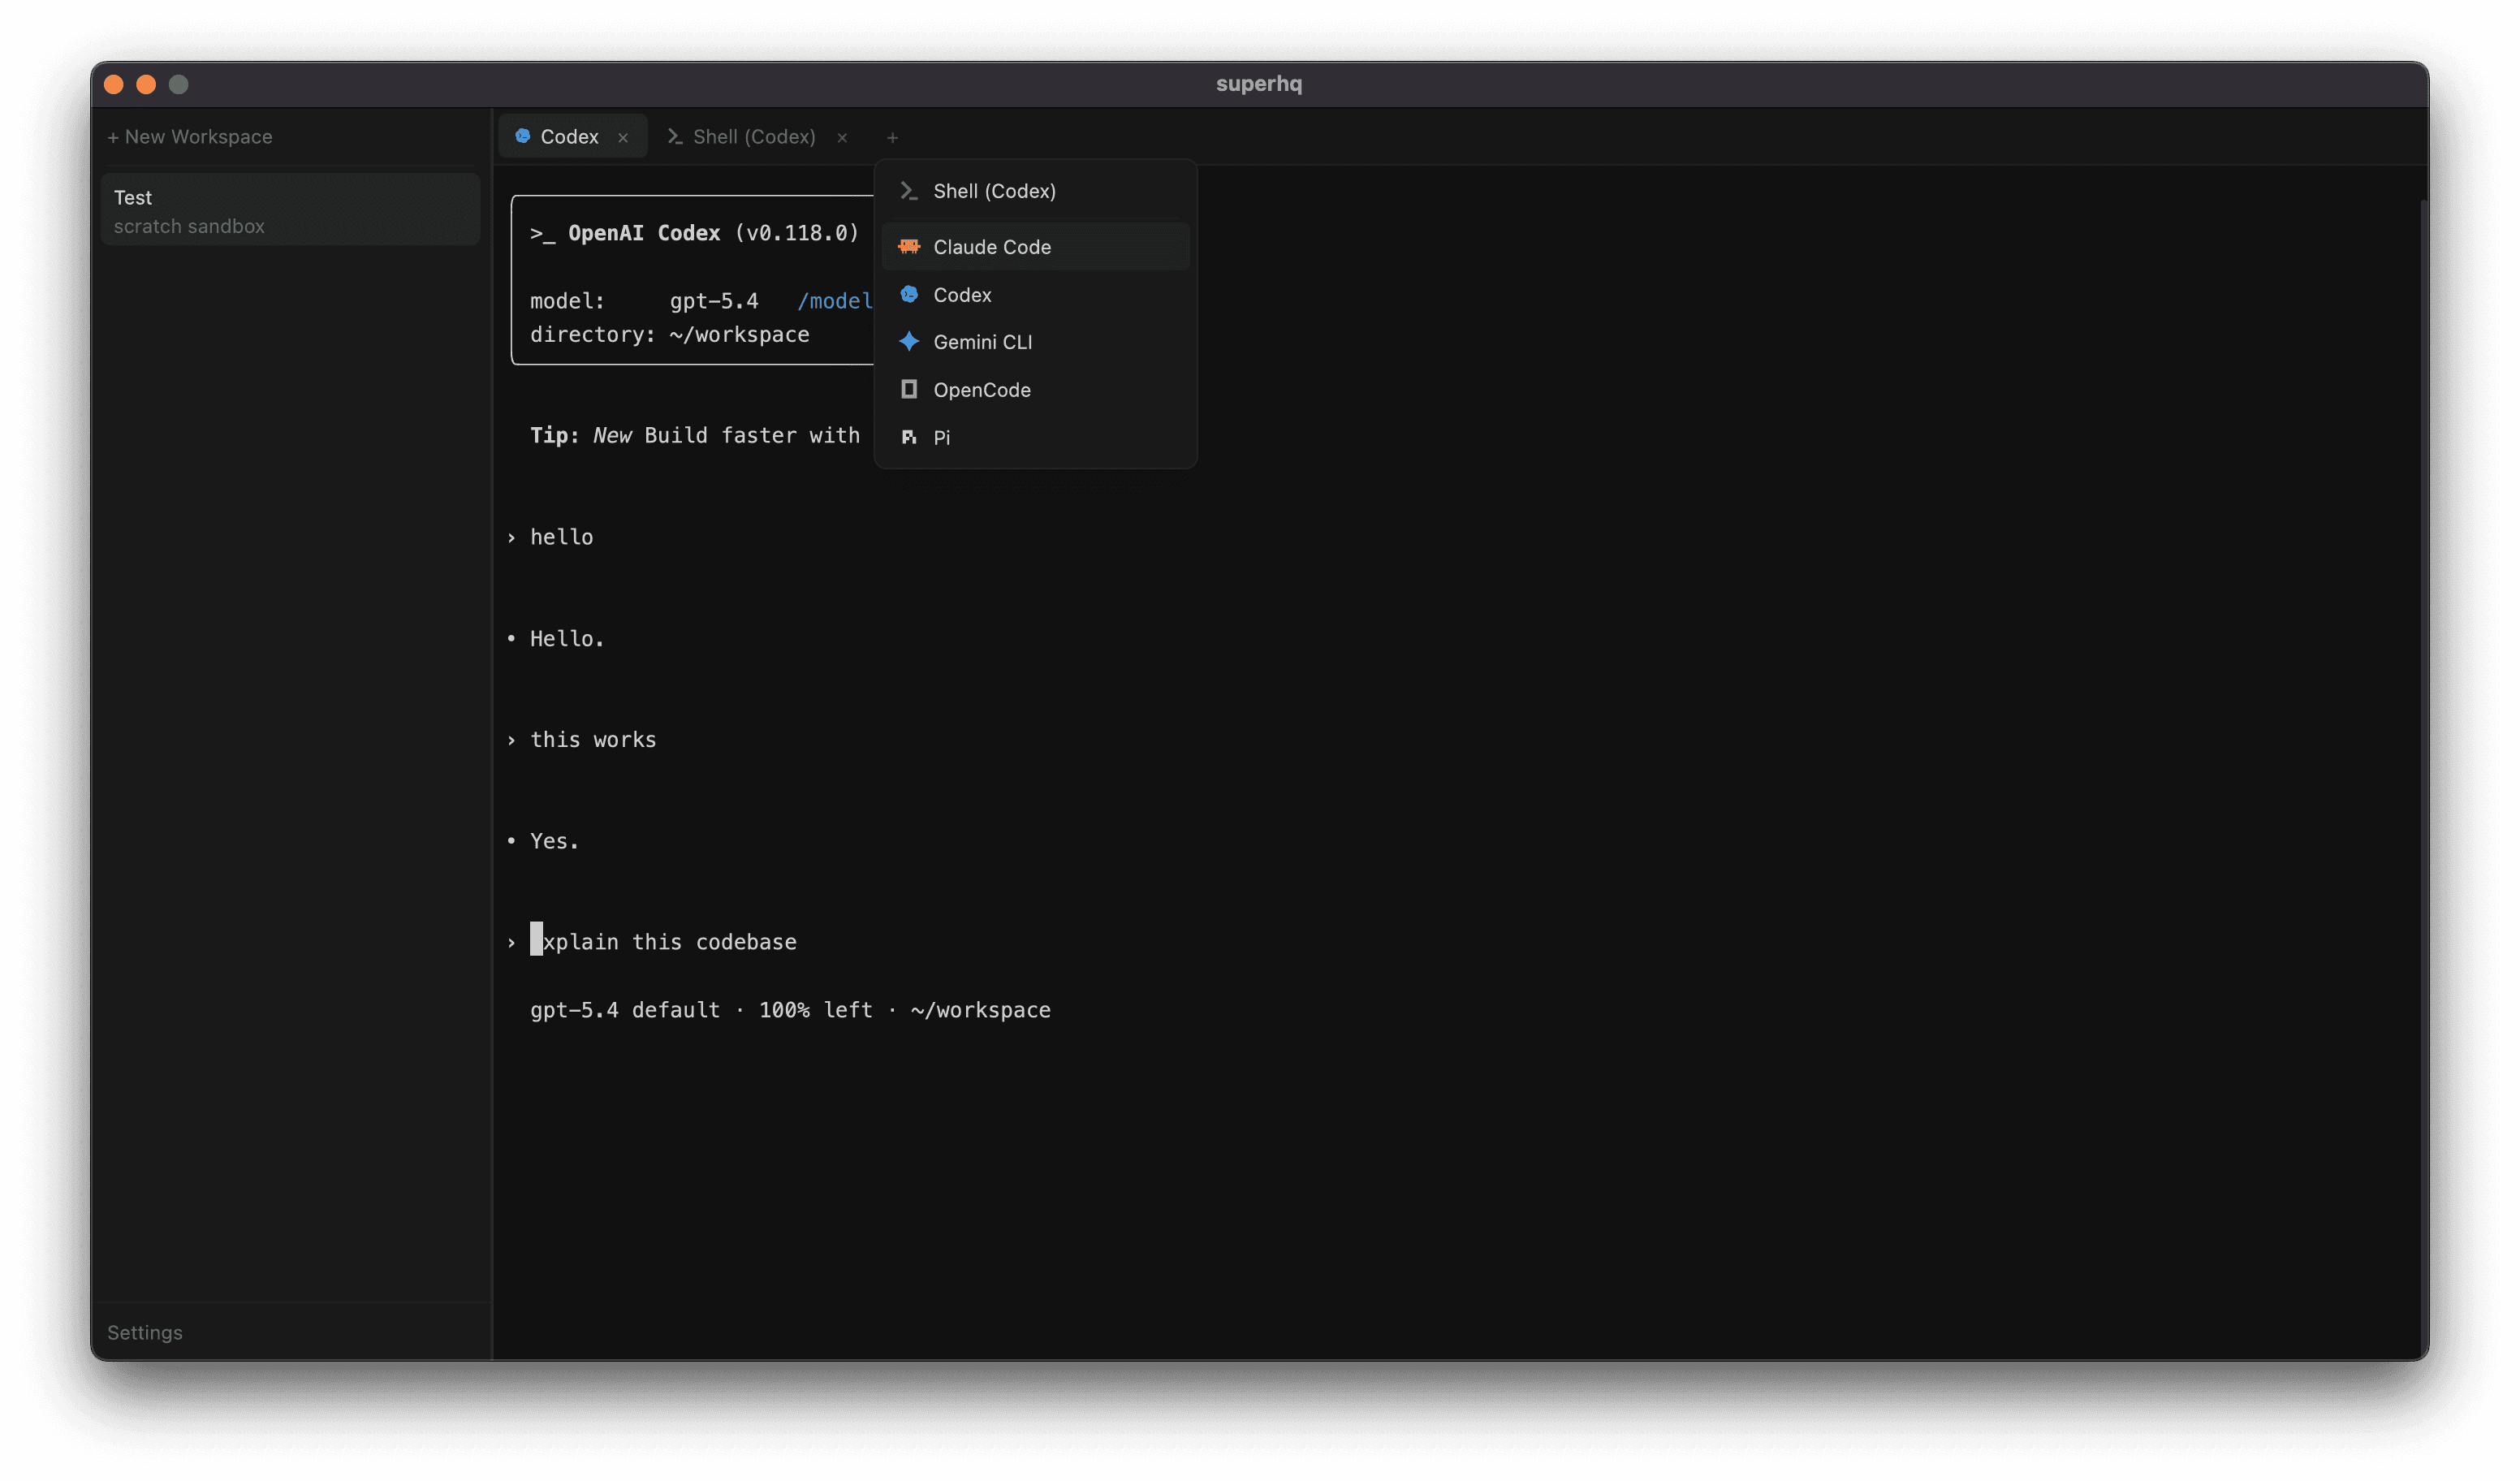Click the Codex tab's blue icon

click(x=522, y=136)
